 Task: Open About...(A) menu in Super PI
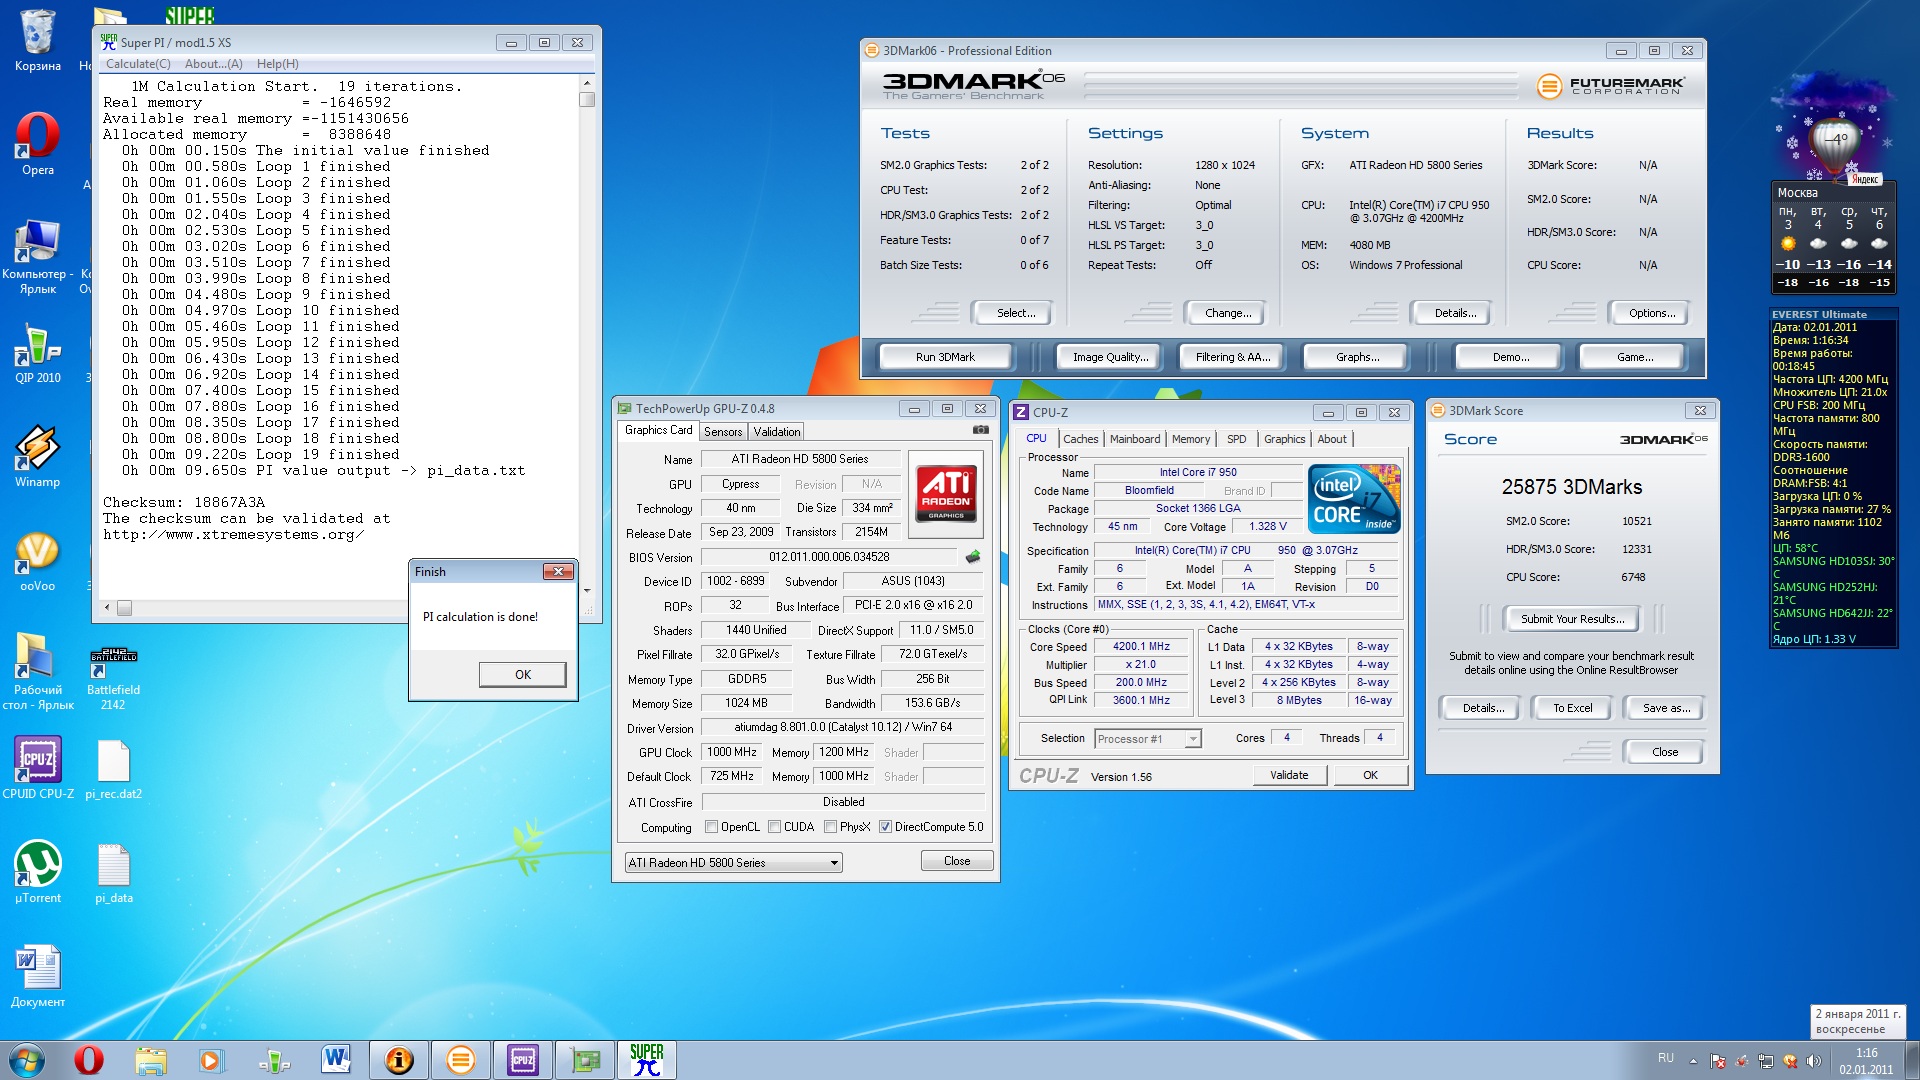tap(213, 64)
